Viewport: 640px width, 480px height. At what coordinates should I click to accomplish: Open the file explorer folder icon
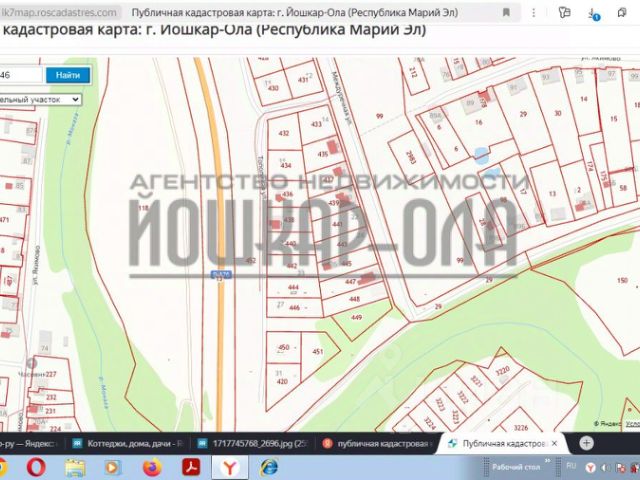(x=75, y=467)
